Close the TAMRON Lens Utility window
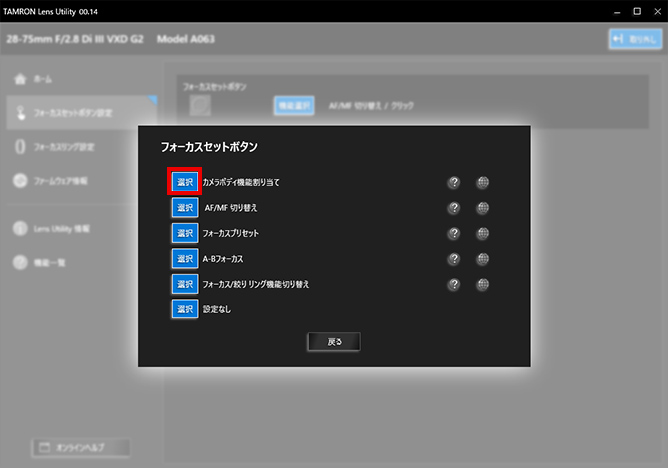 pos(657,11)
